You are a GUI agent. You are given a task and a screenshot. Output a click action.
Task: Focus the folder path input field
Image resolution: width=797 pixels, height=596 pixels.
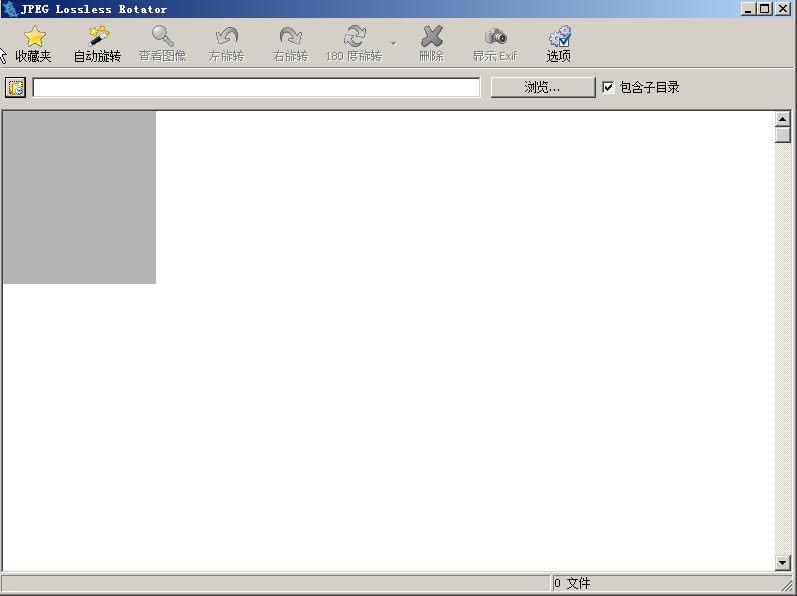(x=256, y=87)
